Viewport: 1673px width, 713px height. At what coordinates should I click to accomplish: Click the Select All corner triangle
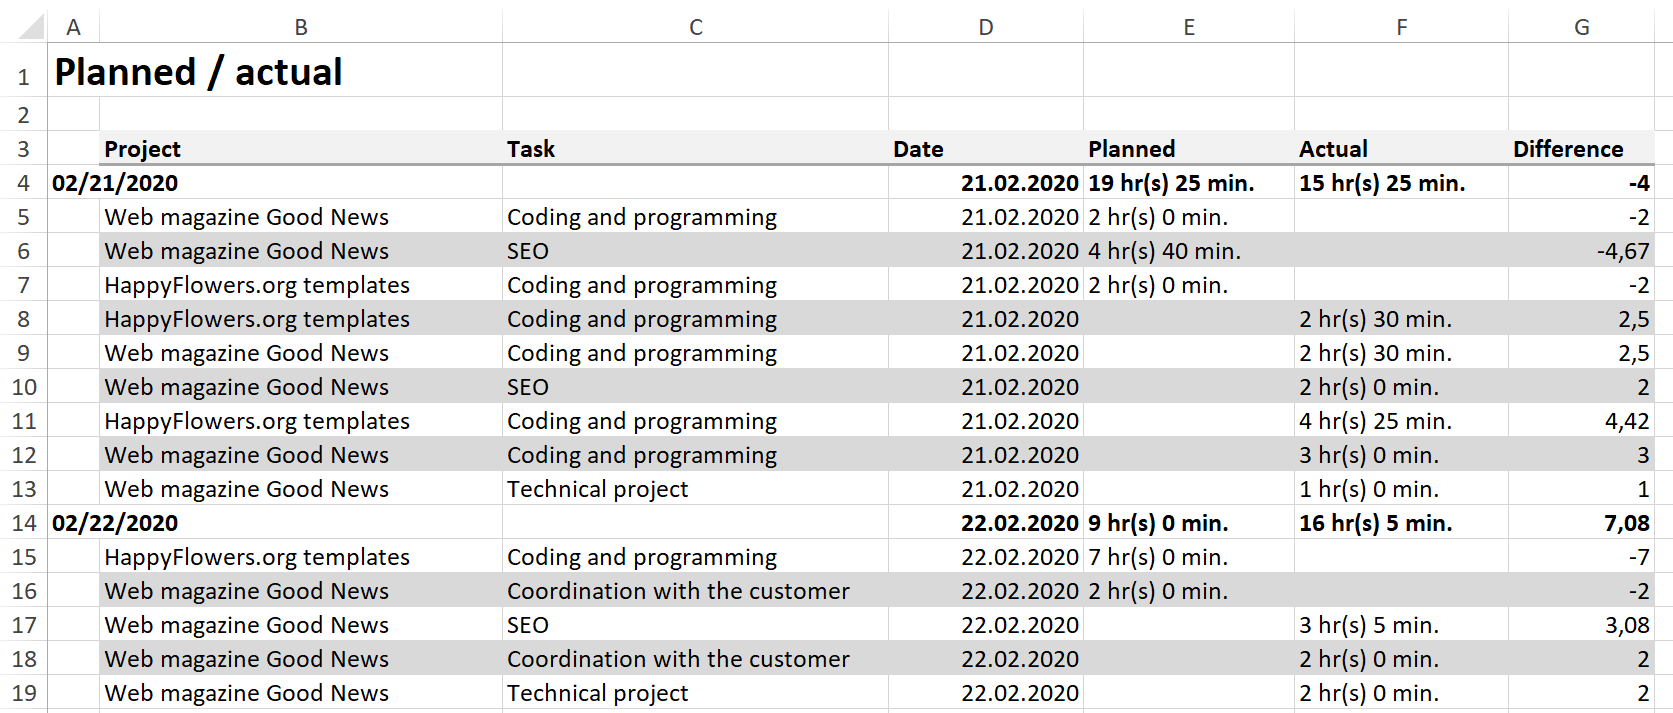click(x=32, y=26)
